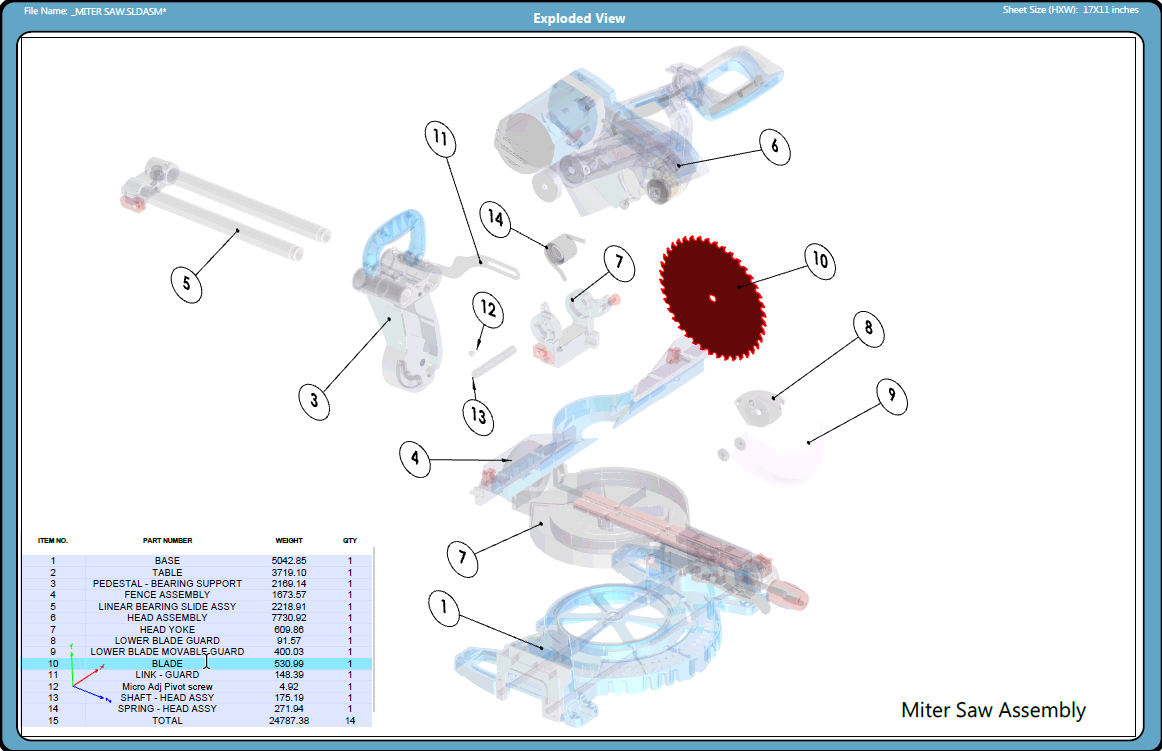This screenshot has height=751, width=1162.
Task: Select balloon 13 for the shaft
Action: pos(478,417)
